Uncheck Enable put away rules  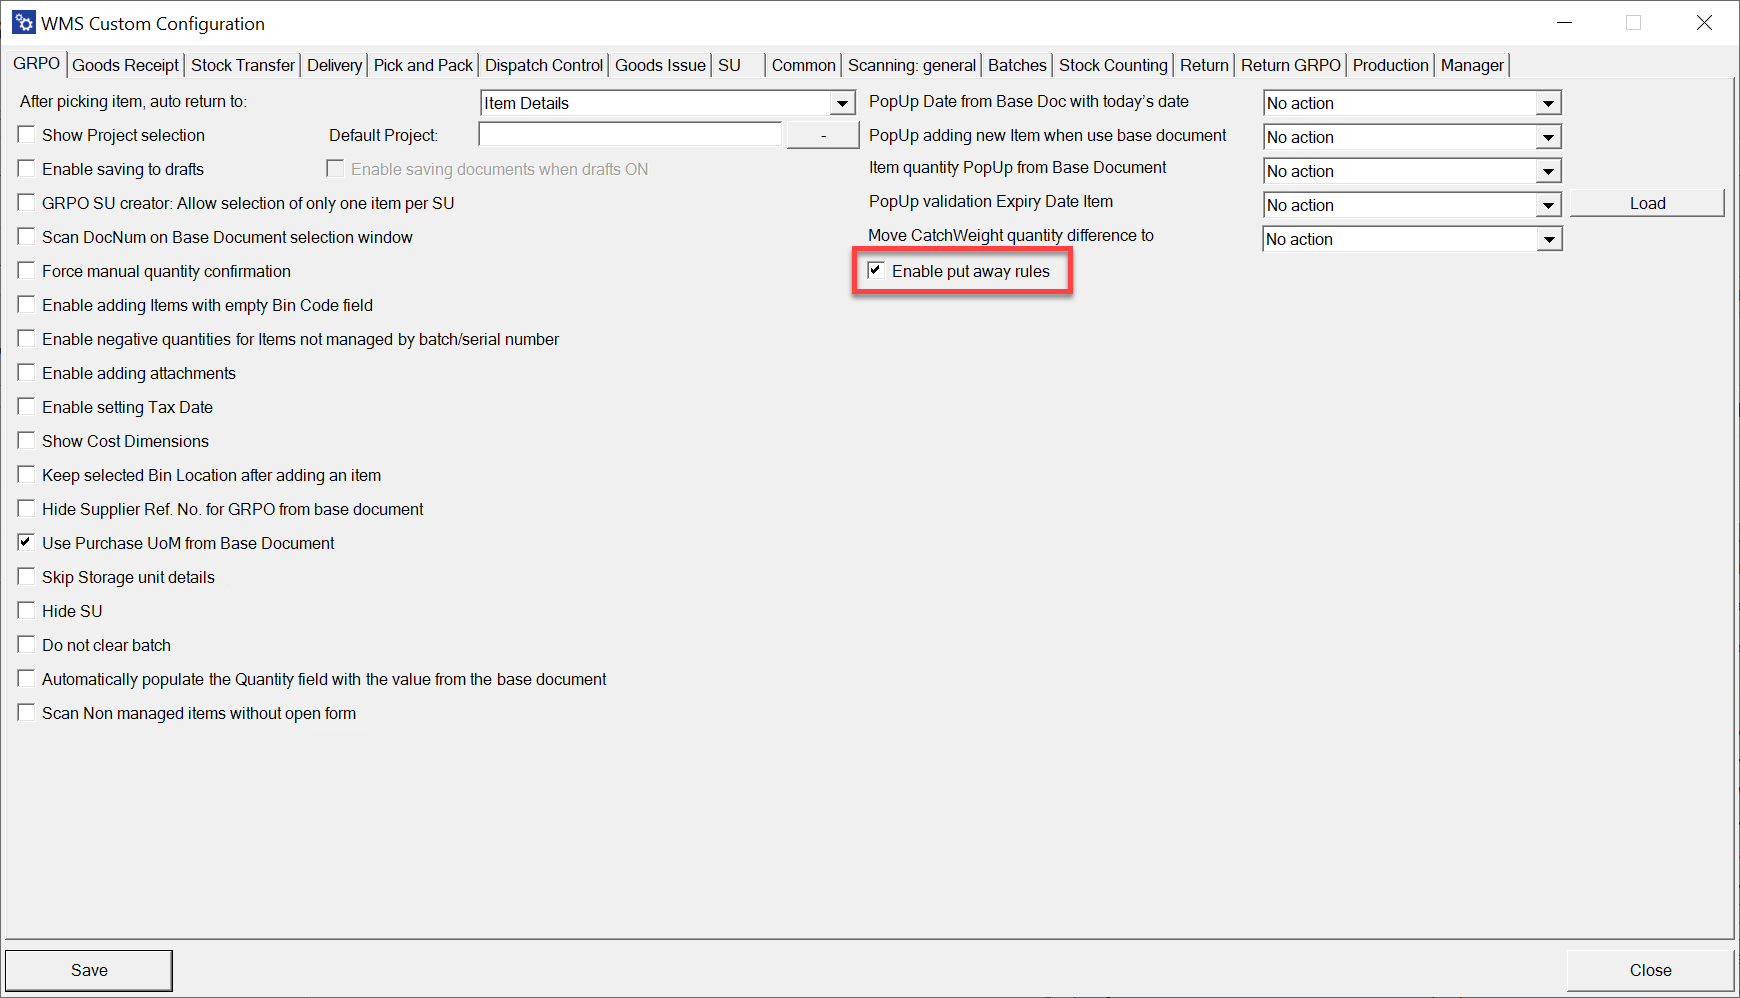[x=876, y=271]
